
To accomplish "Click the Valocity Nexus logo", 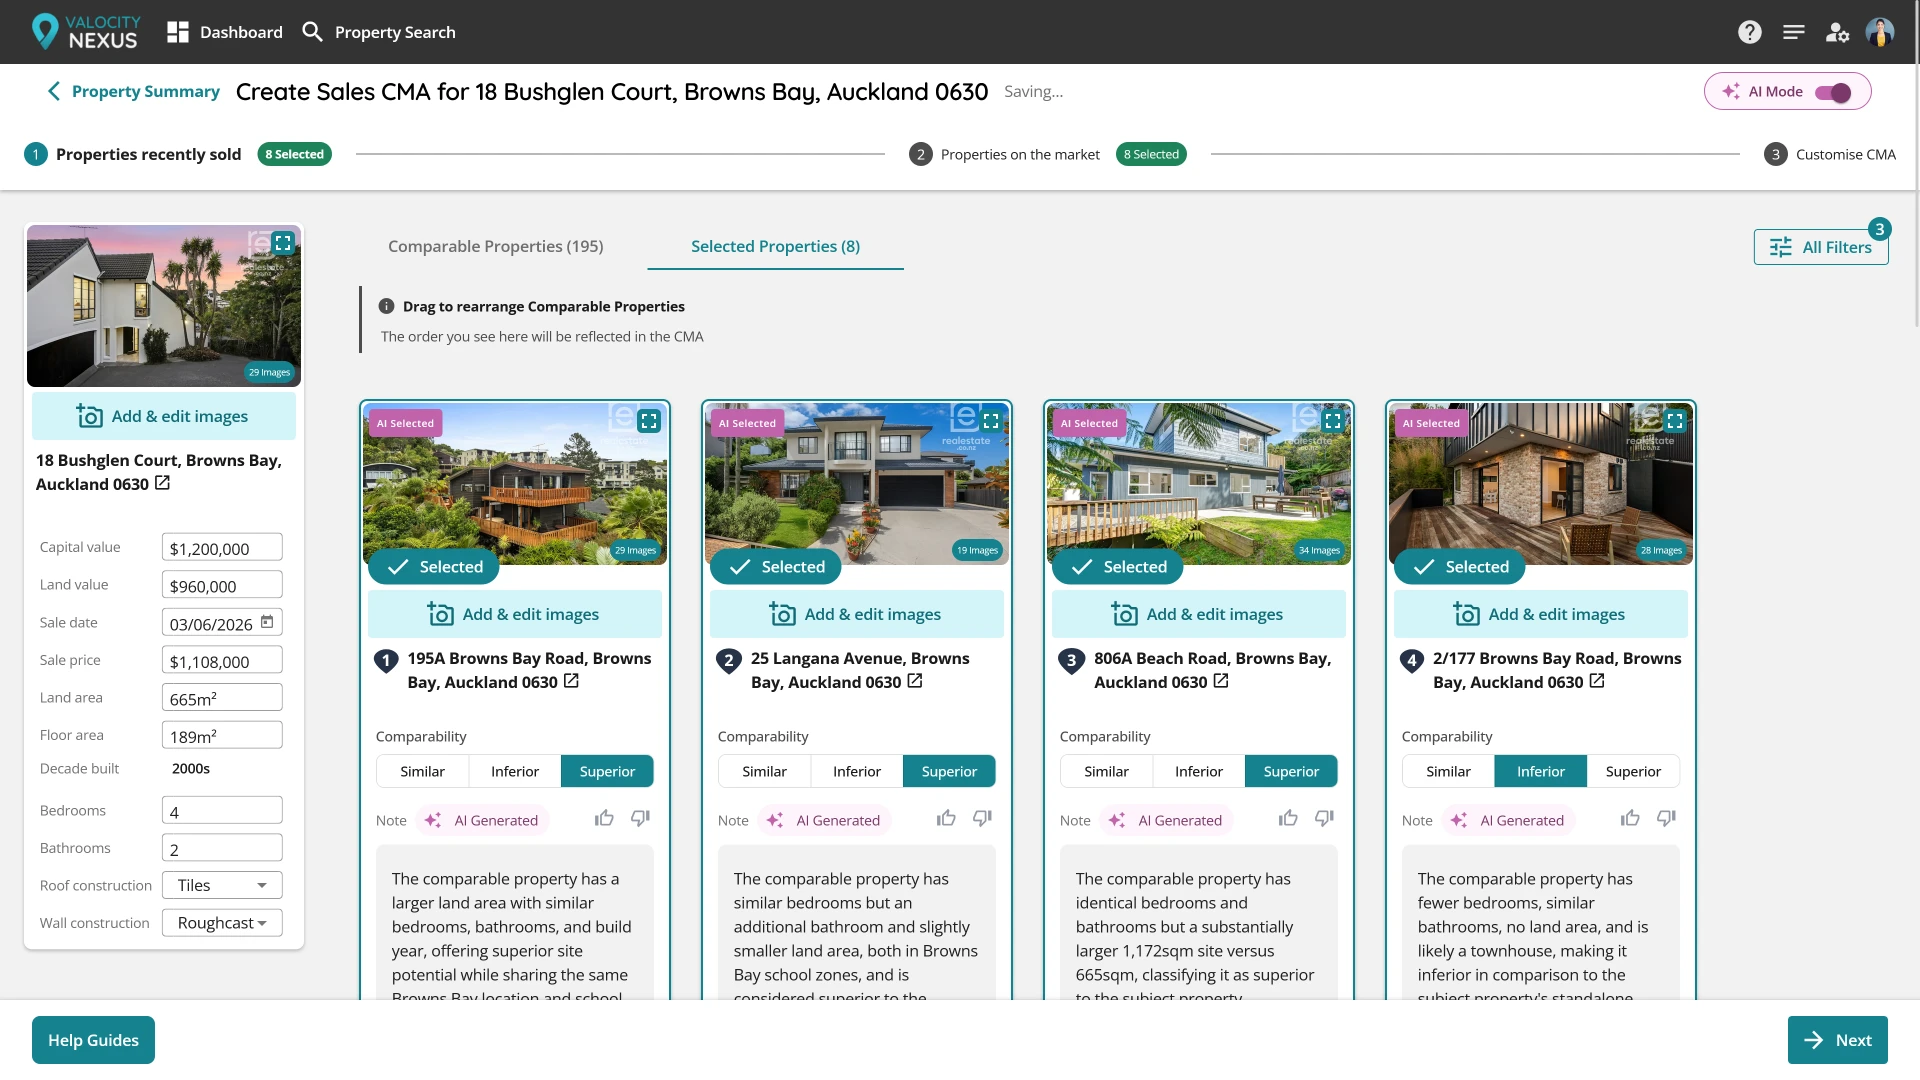I will [x=86, y=32].
